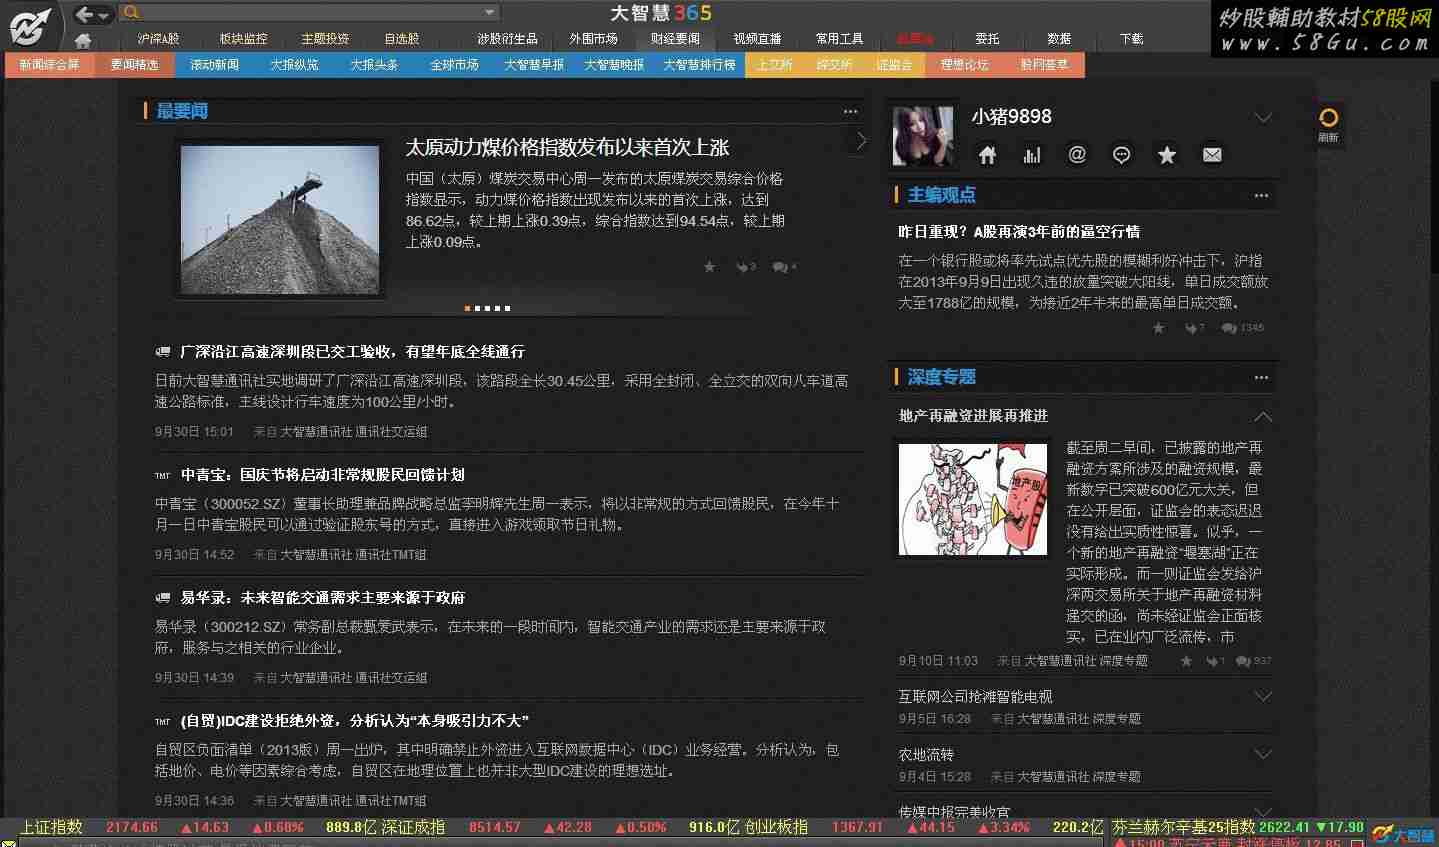
Task: Click the chat bubble messages icon
Action: [x=1122, y=155]
